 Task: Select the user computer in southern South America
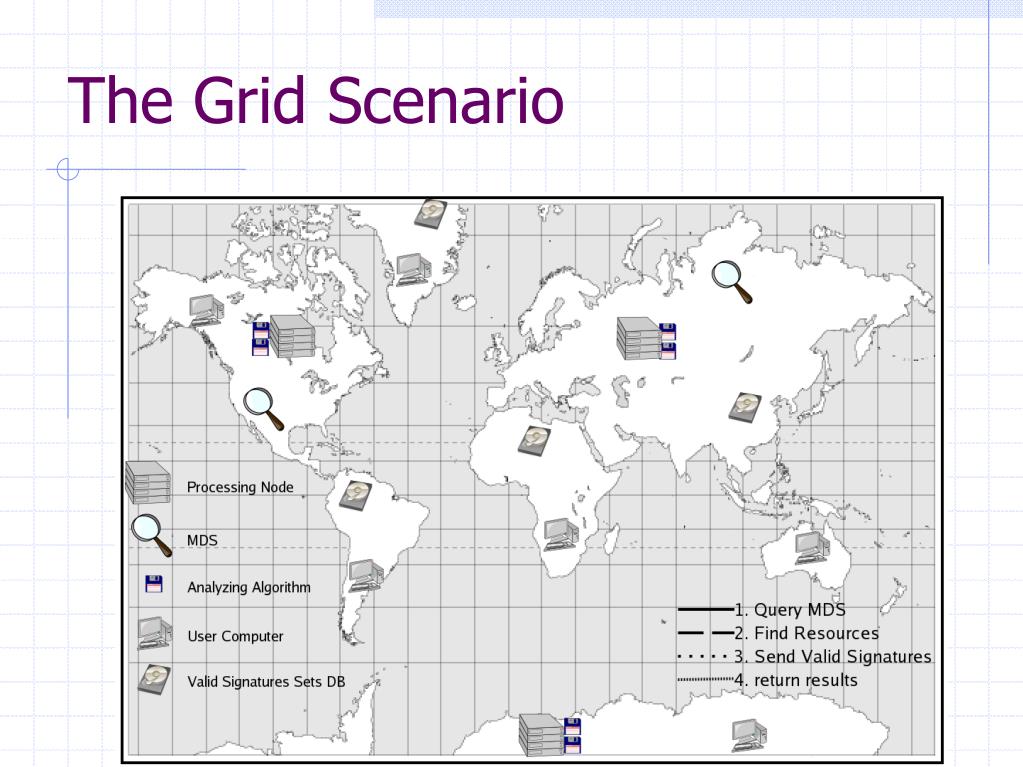click(365, 576)
